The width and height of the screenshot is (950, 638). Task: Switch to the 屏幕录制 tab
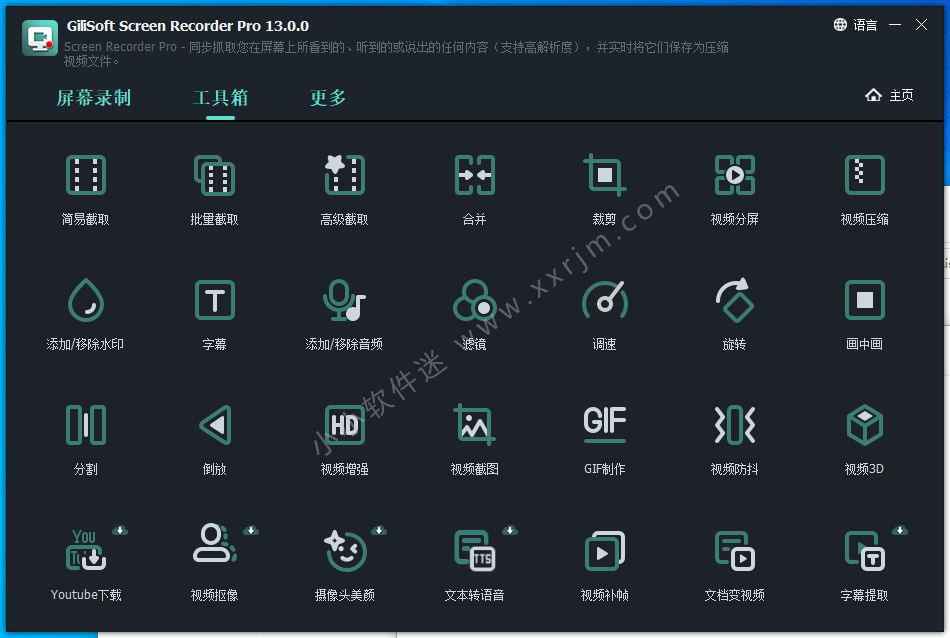pyautogui.click(x=94, y=98)
